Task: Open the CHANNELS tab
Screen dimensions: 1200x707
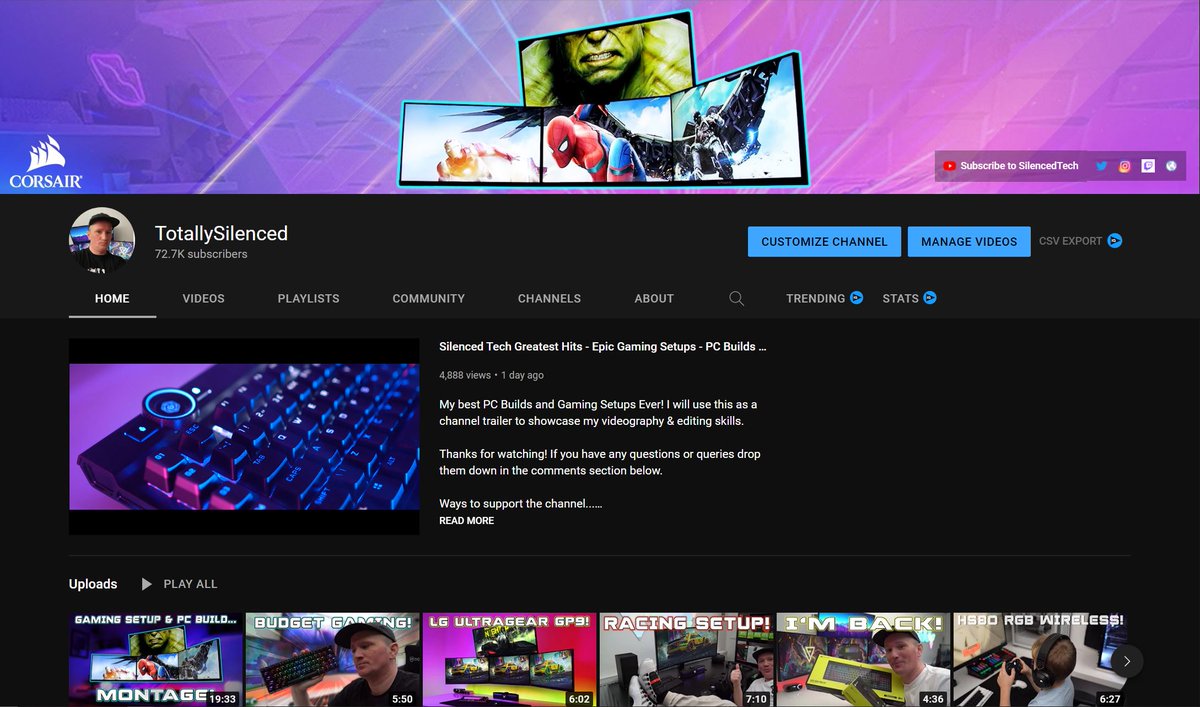Action: [549, 298]
